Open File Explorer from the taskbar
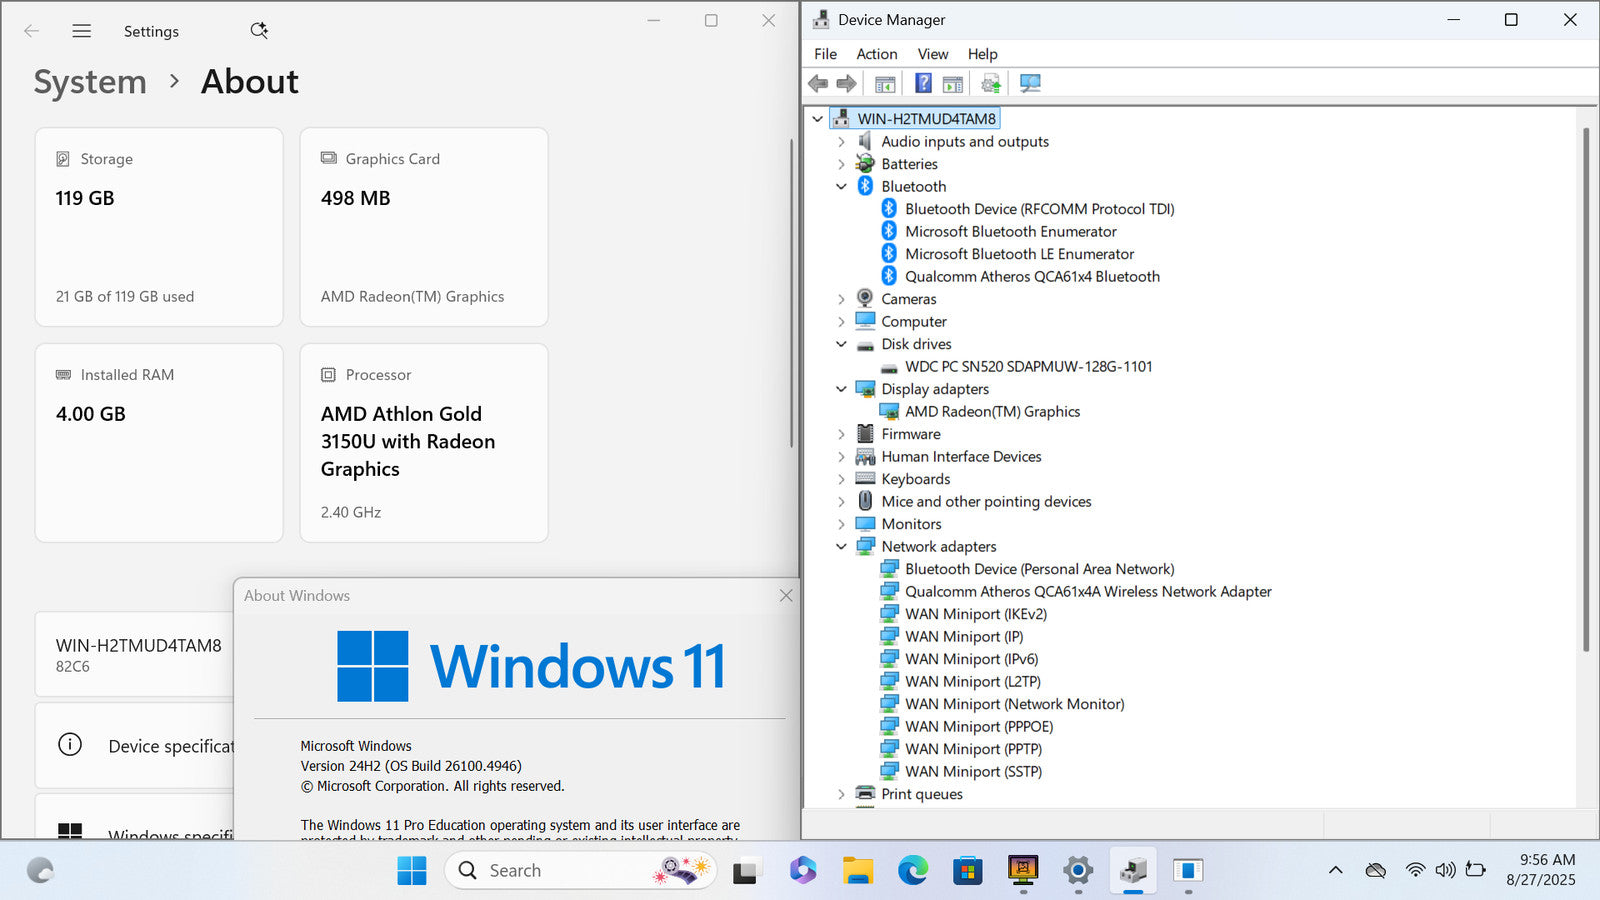 (857, 871)
